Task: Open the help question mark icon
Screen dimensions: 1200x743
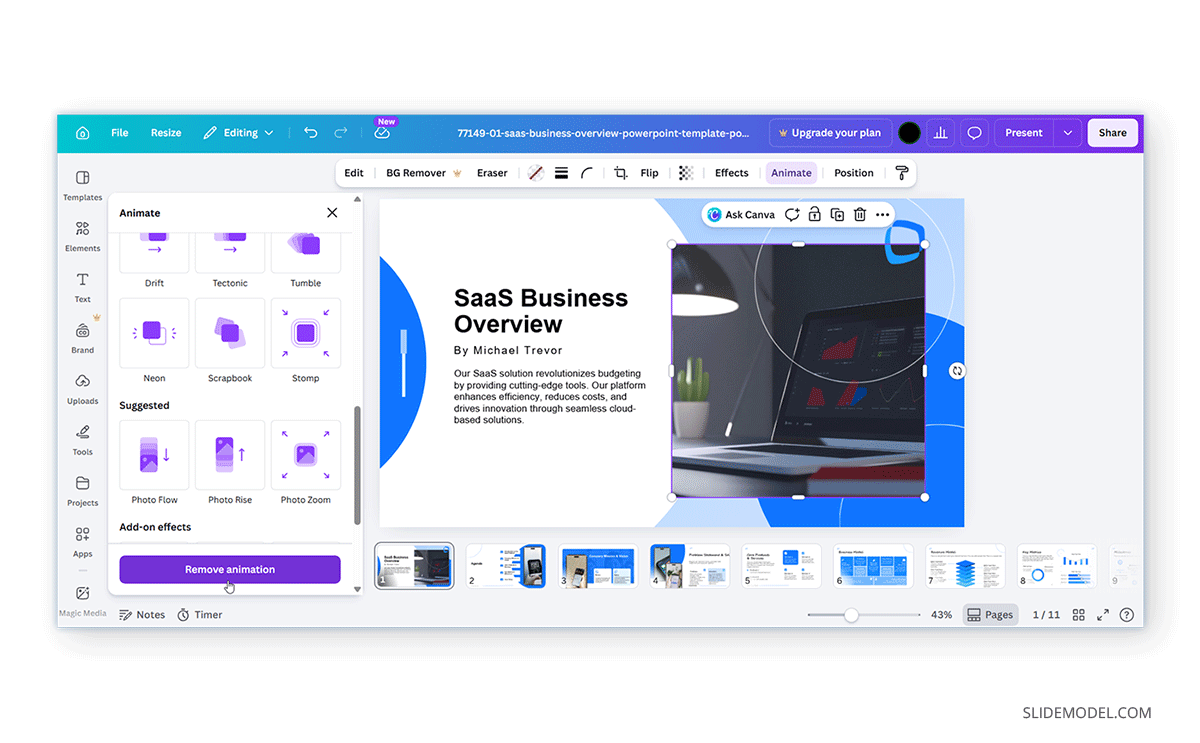Action: click(1127, 615)
